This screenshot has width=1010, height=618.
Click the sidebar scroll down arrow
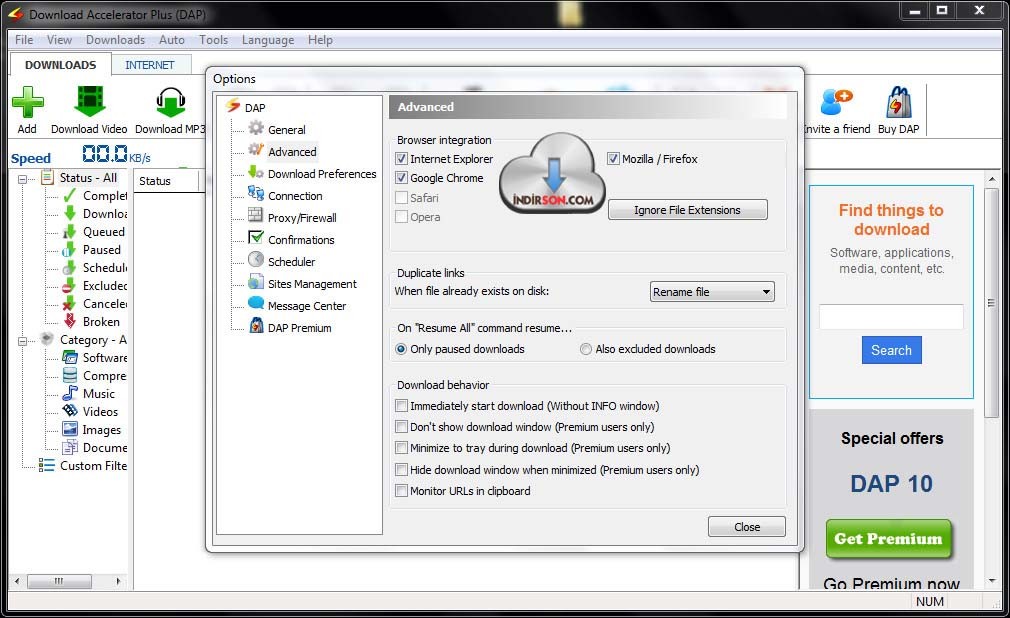pyautogui.click(x=992, y=581)
